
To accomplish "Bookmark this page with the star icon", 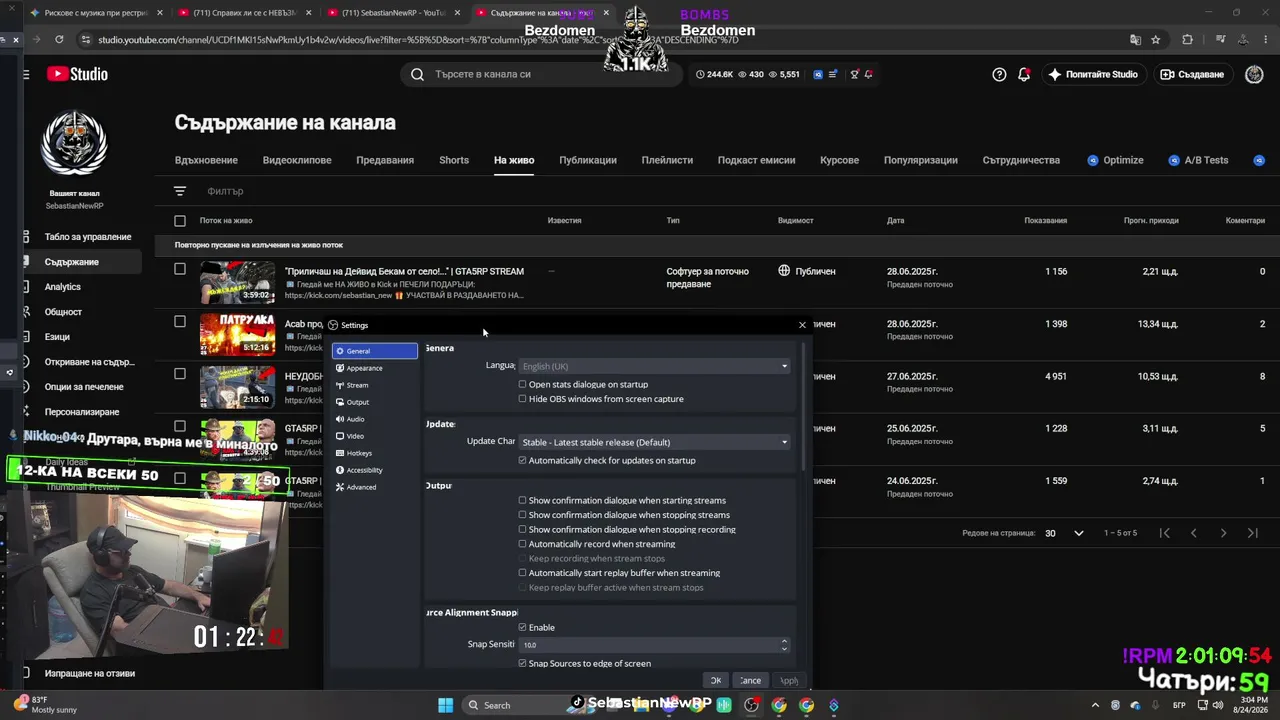I will [x=1156, y=39].
